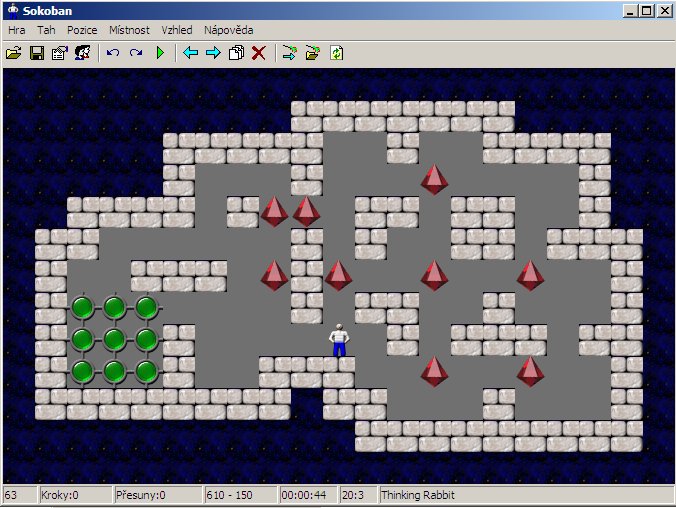Maximize the Sokoban window

(x=646, y=11)
